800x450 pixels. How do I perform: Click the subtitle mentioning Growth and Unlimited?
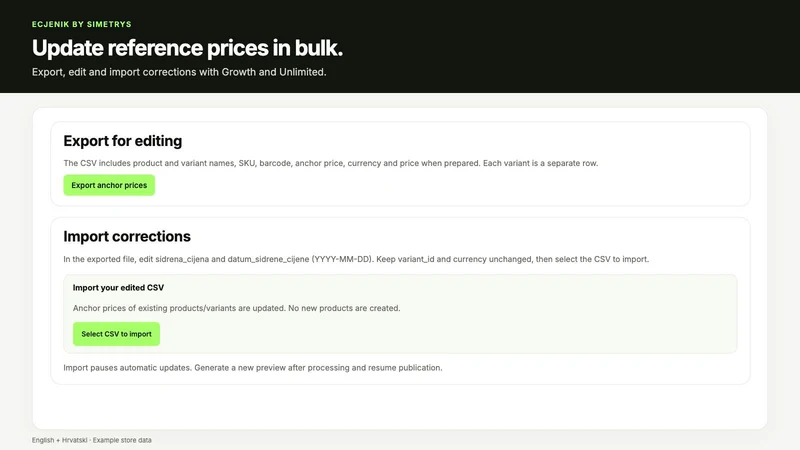(179, 72)
